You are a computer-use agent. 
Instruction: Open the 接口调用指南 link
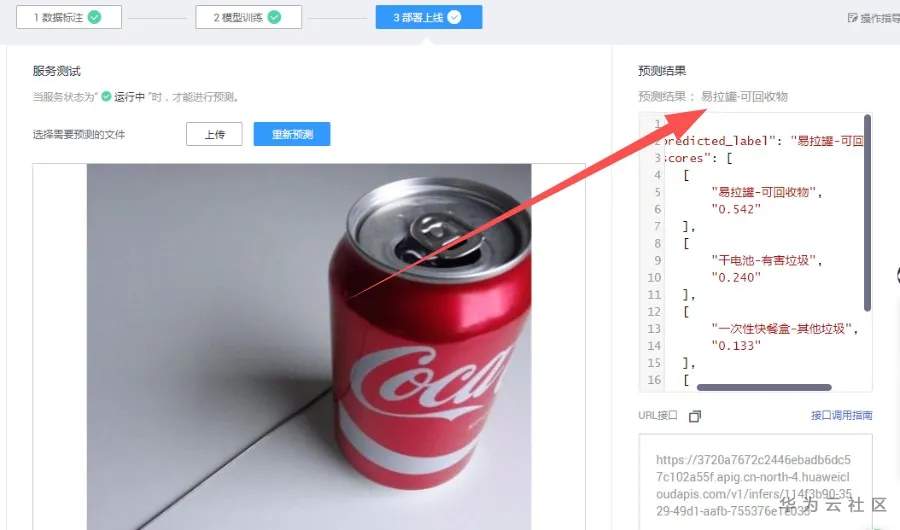coord(841,415)
